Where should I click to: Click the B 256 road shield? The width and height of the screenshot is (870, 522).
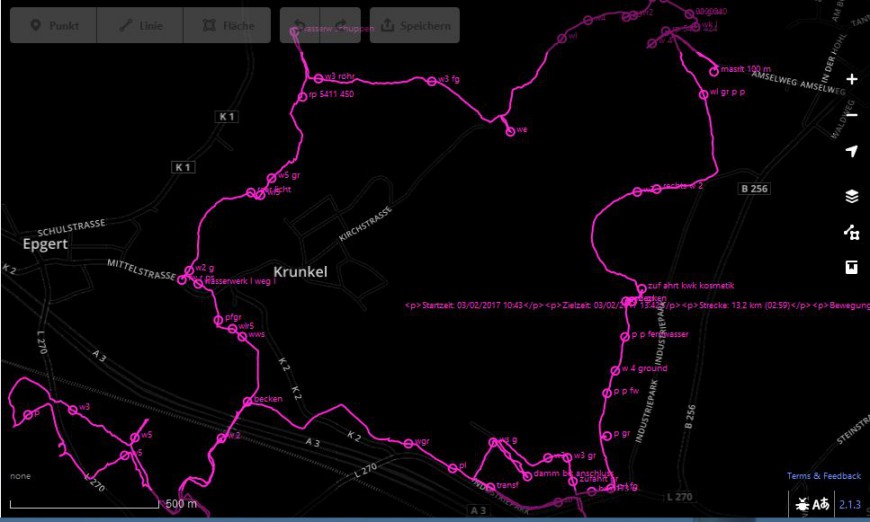click(755, 189)
